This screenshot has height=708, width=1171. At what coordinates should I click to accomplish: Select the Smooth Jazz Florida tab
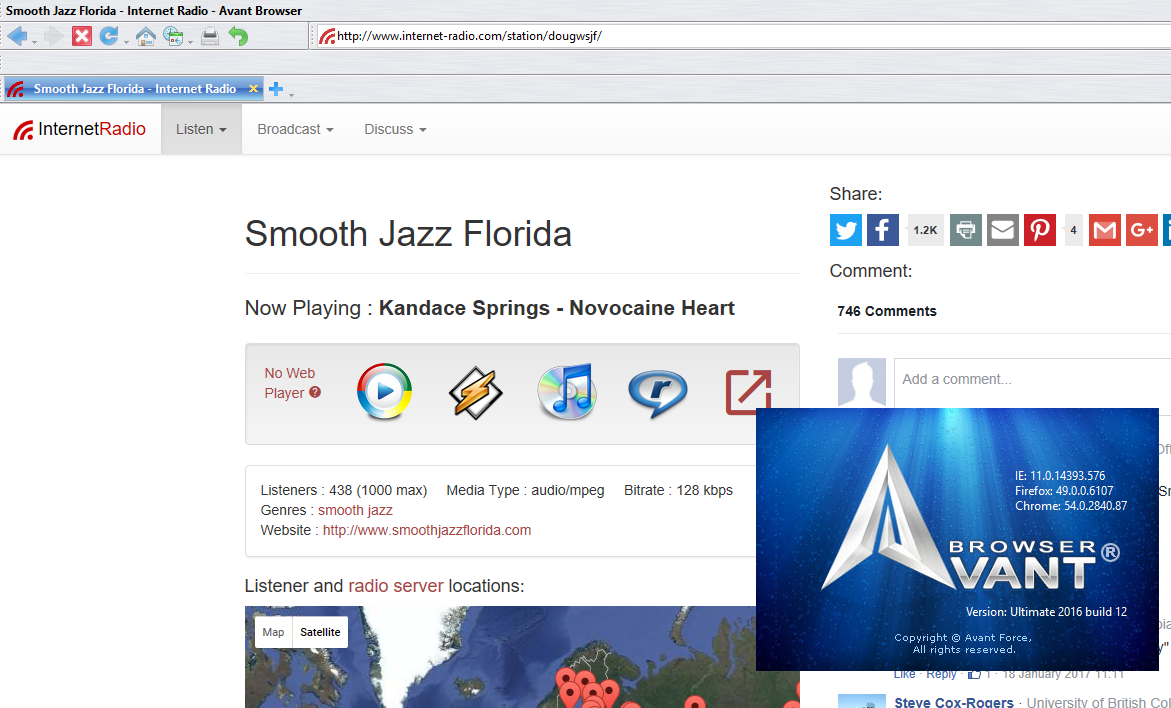tap(134, 89)
